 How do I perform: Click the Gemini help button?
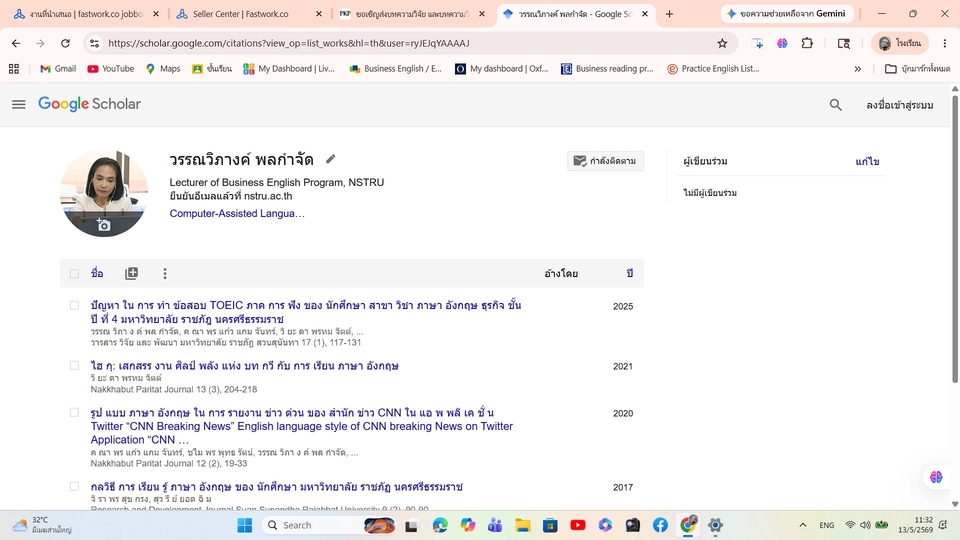786,13
